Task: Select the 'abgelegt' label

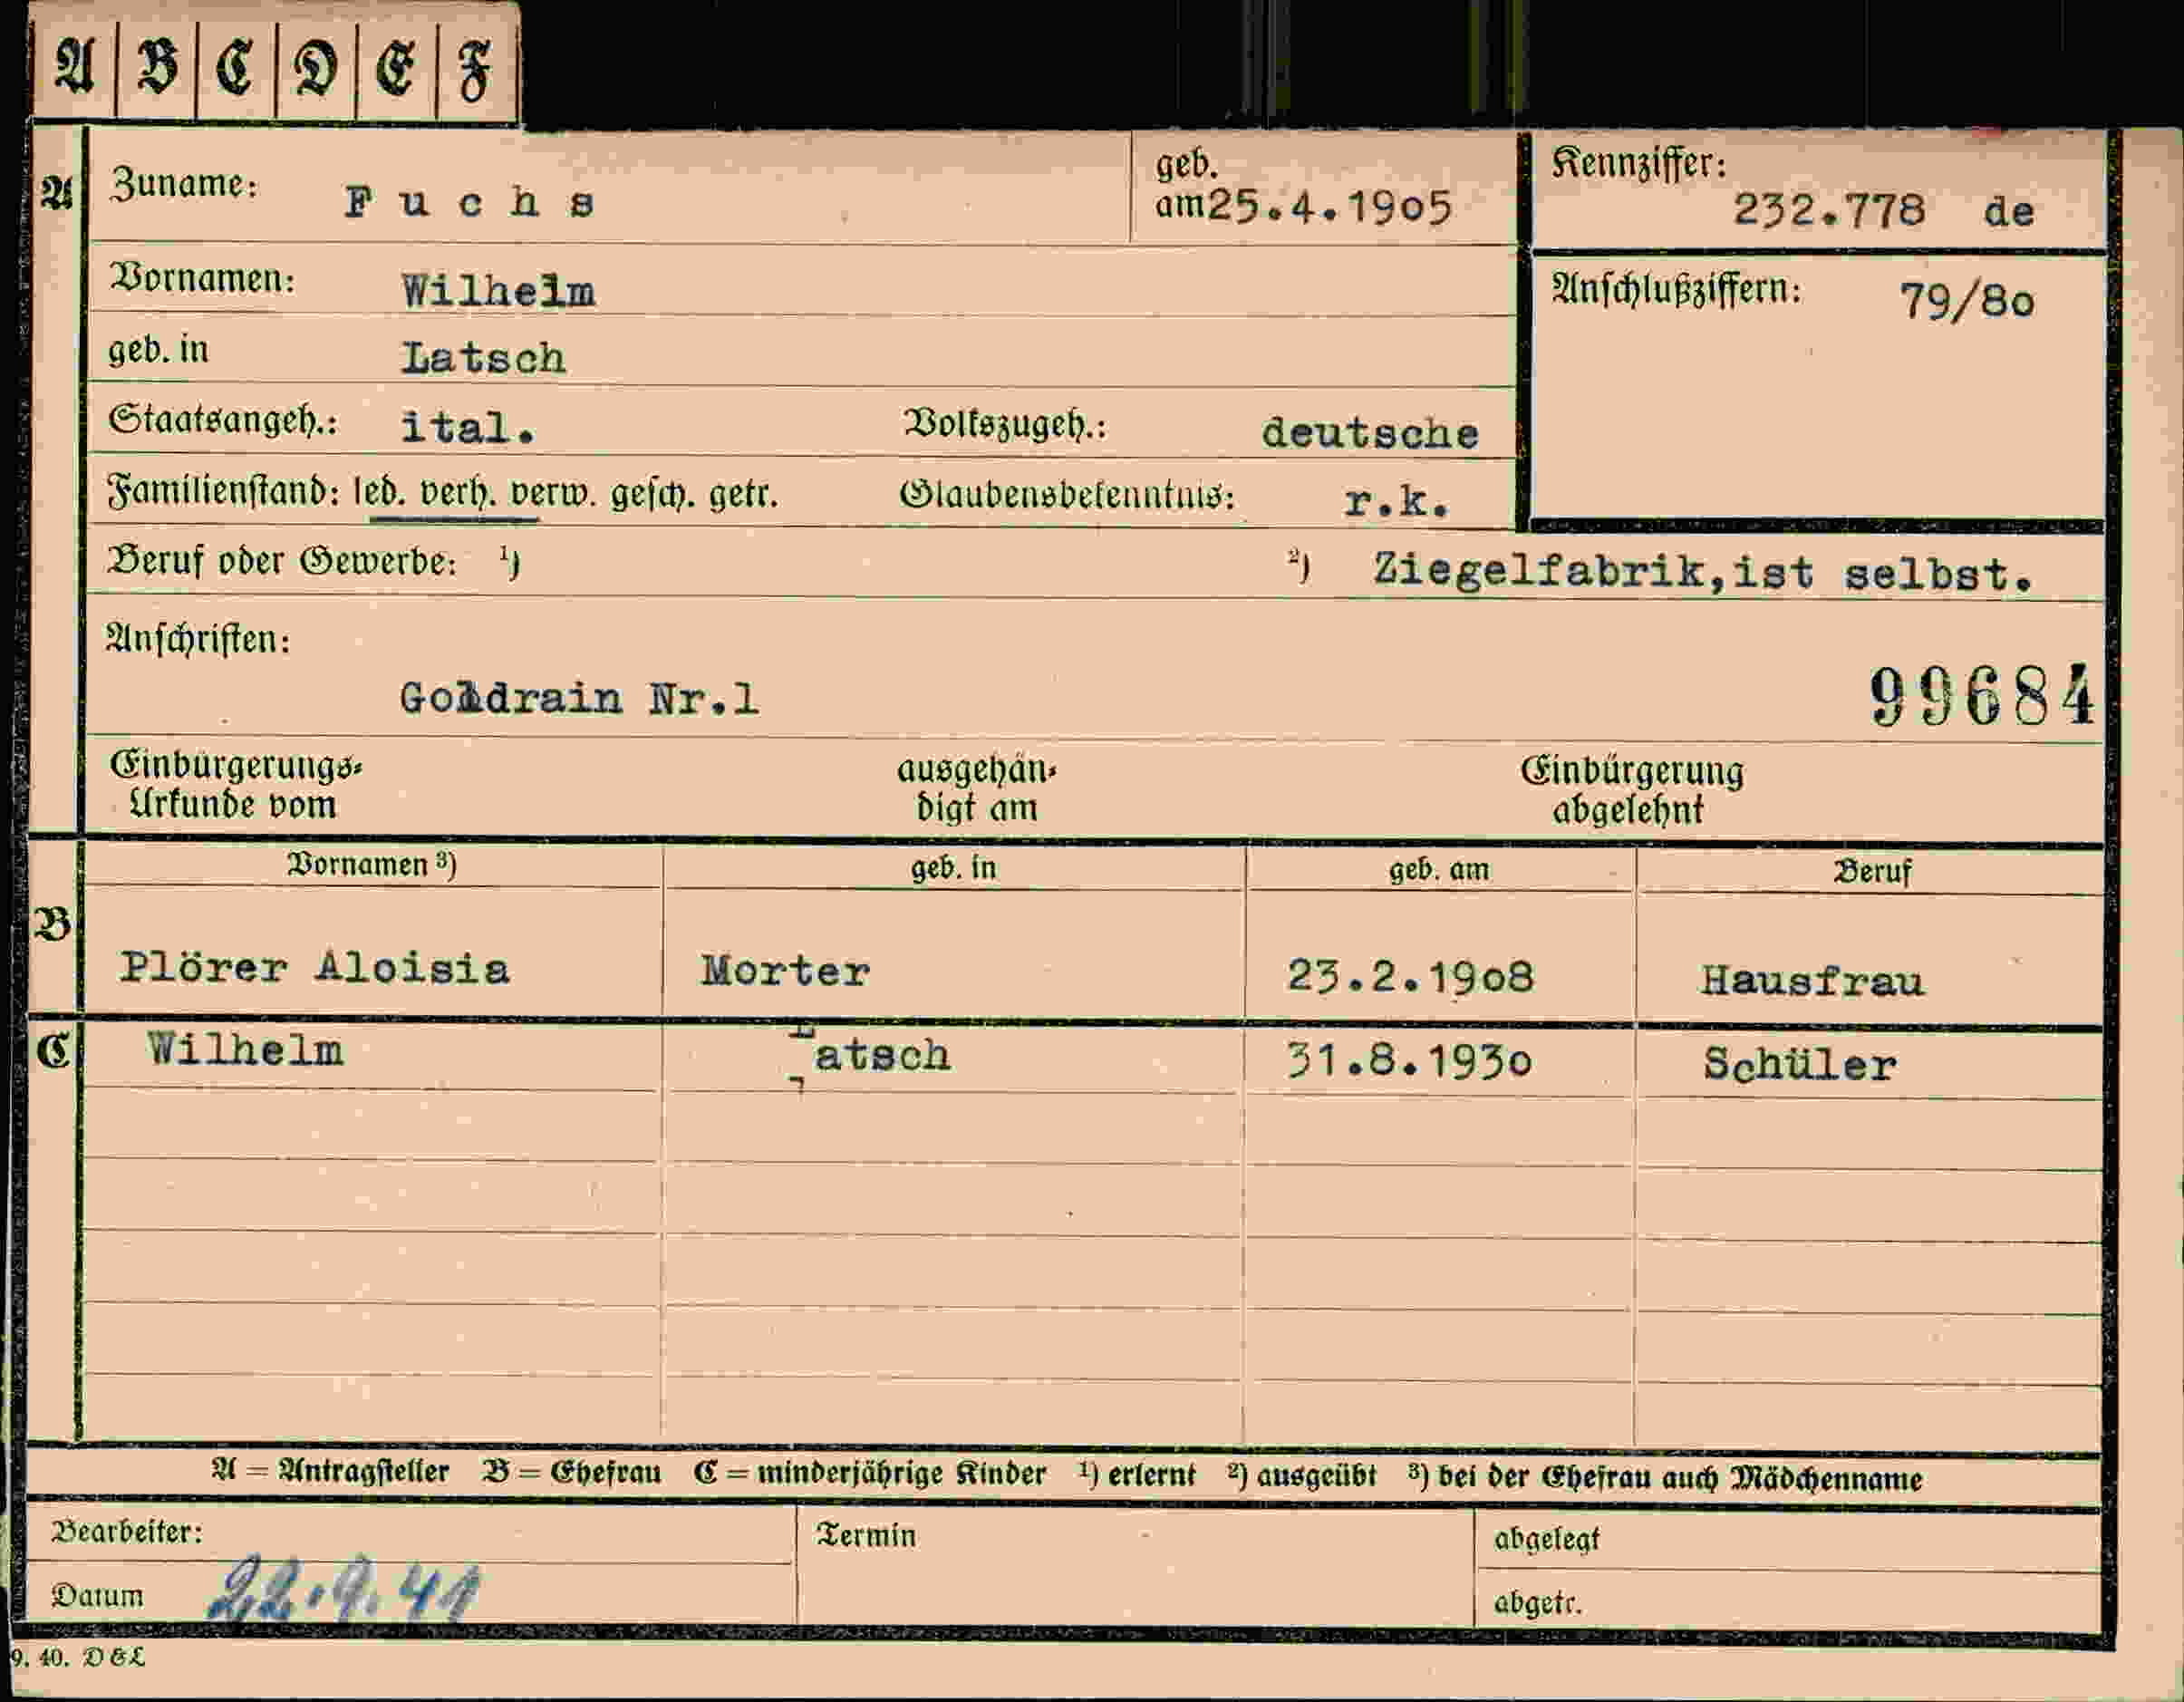Action: point(1547,1539)
